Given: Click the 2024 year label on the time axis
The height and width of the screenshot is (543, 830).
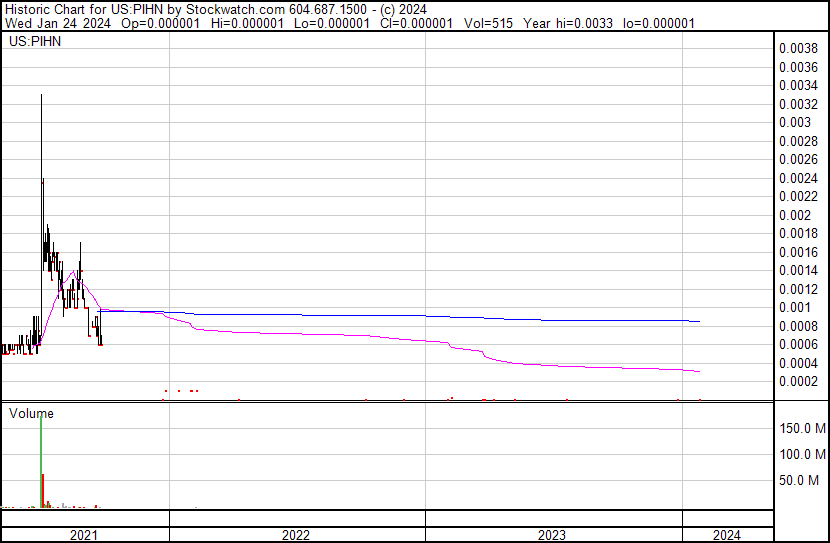Looking at the screenshot, I should tap(727, 535).
